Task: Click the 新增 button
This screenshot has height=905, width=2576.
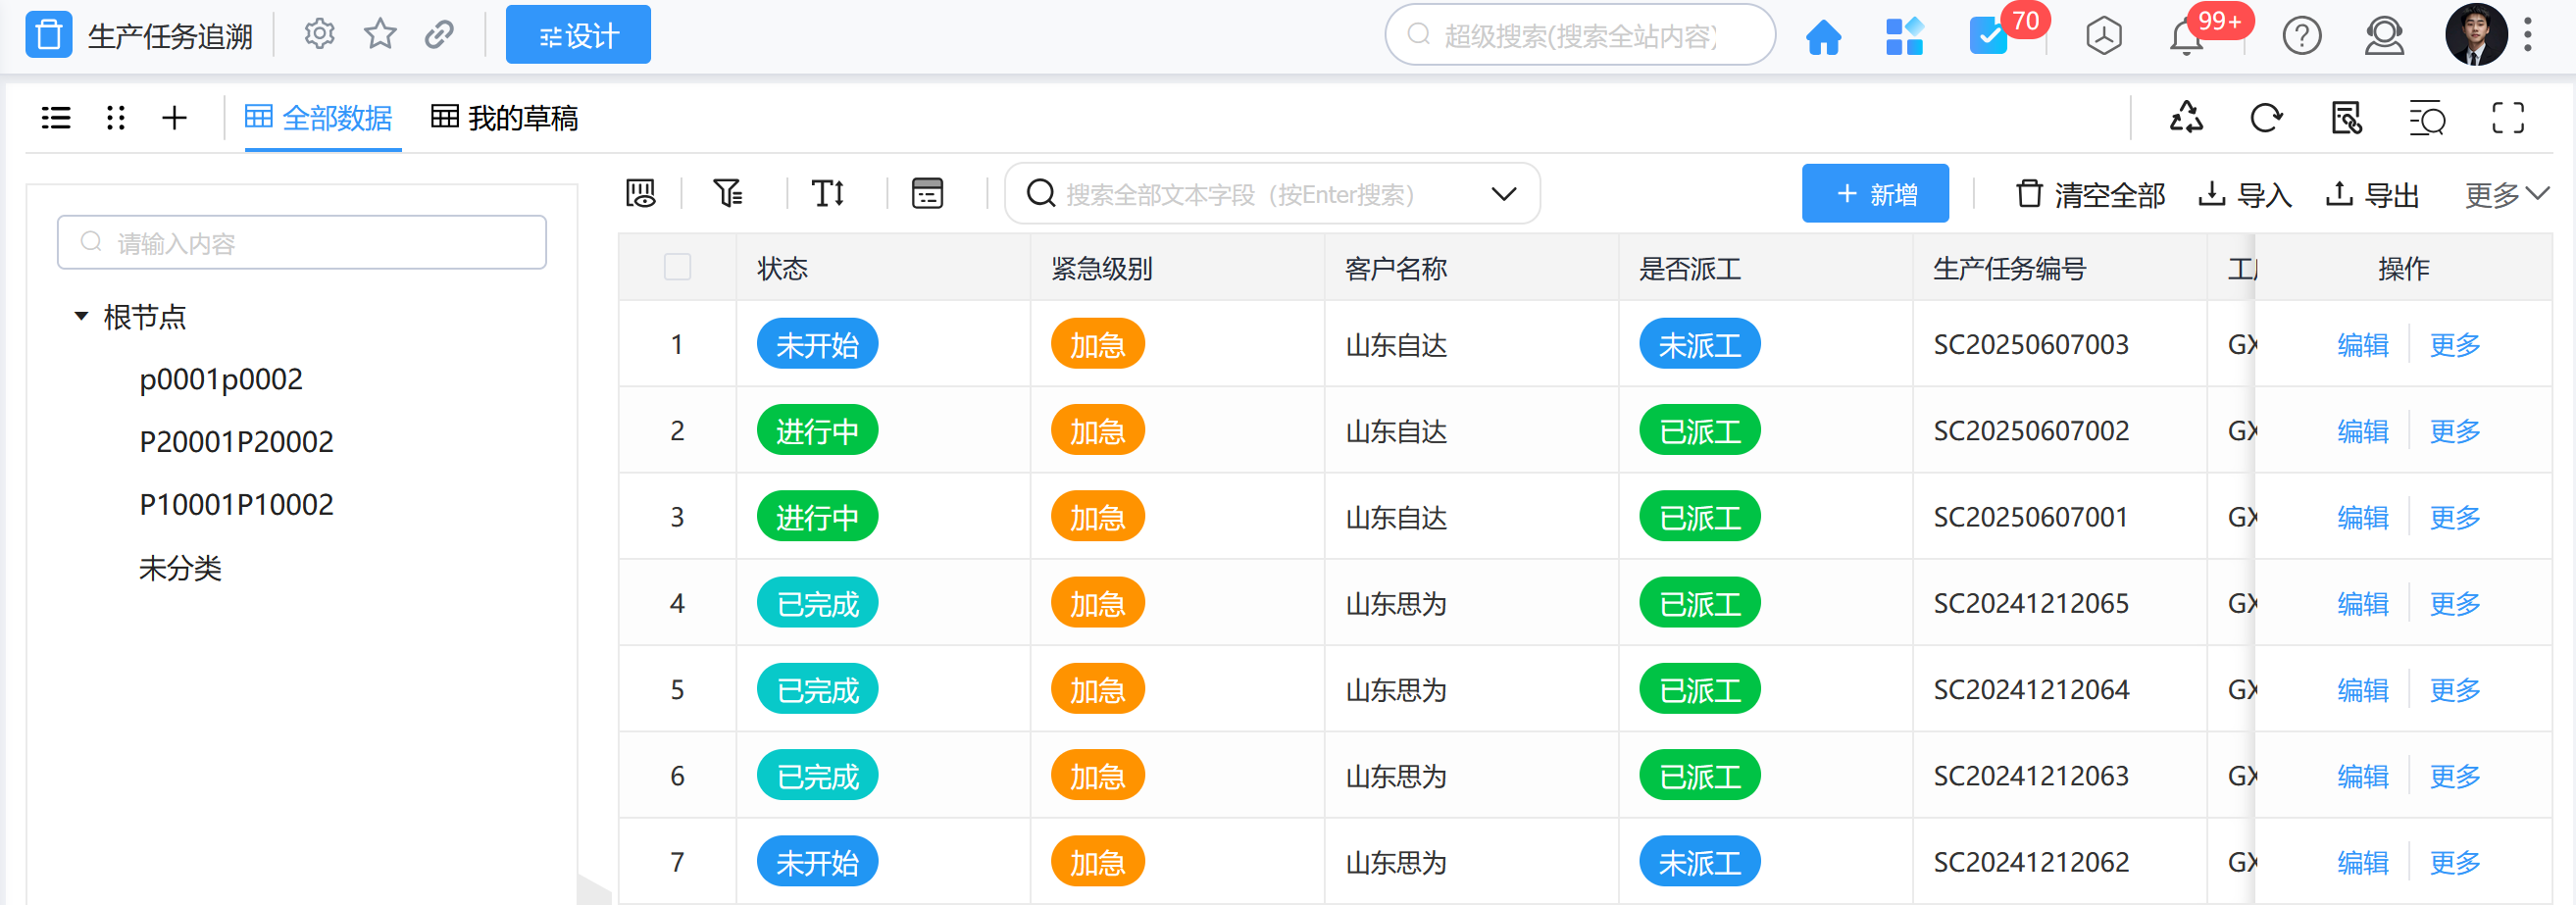Action: coord(1875,194)
